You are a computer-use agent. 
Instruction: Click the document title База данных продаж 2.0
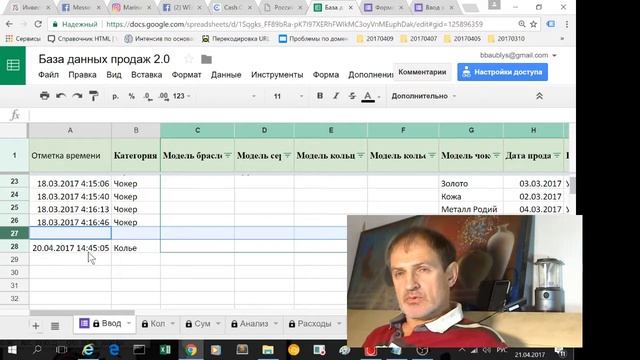pos(104,59)
